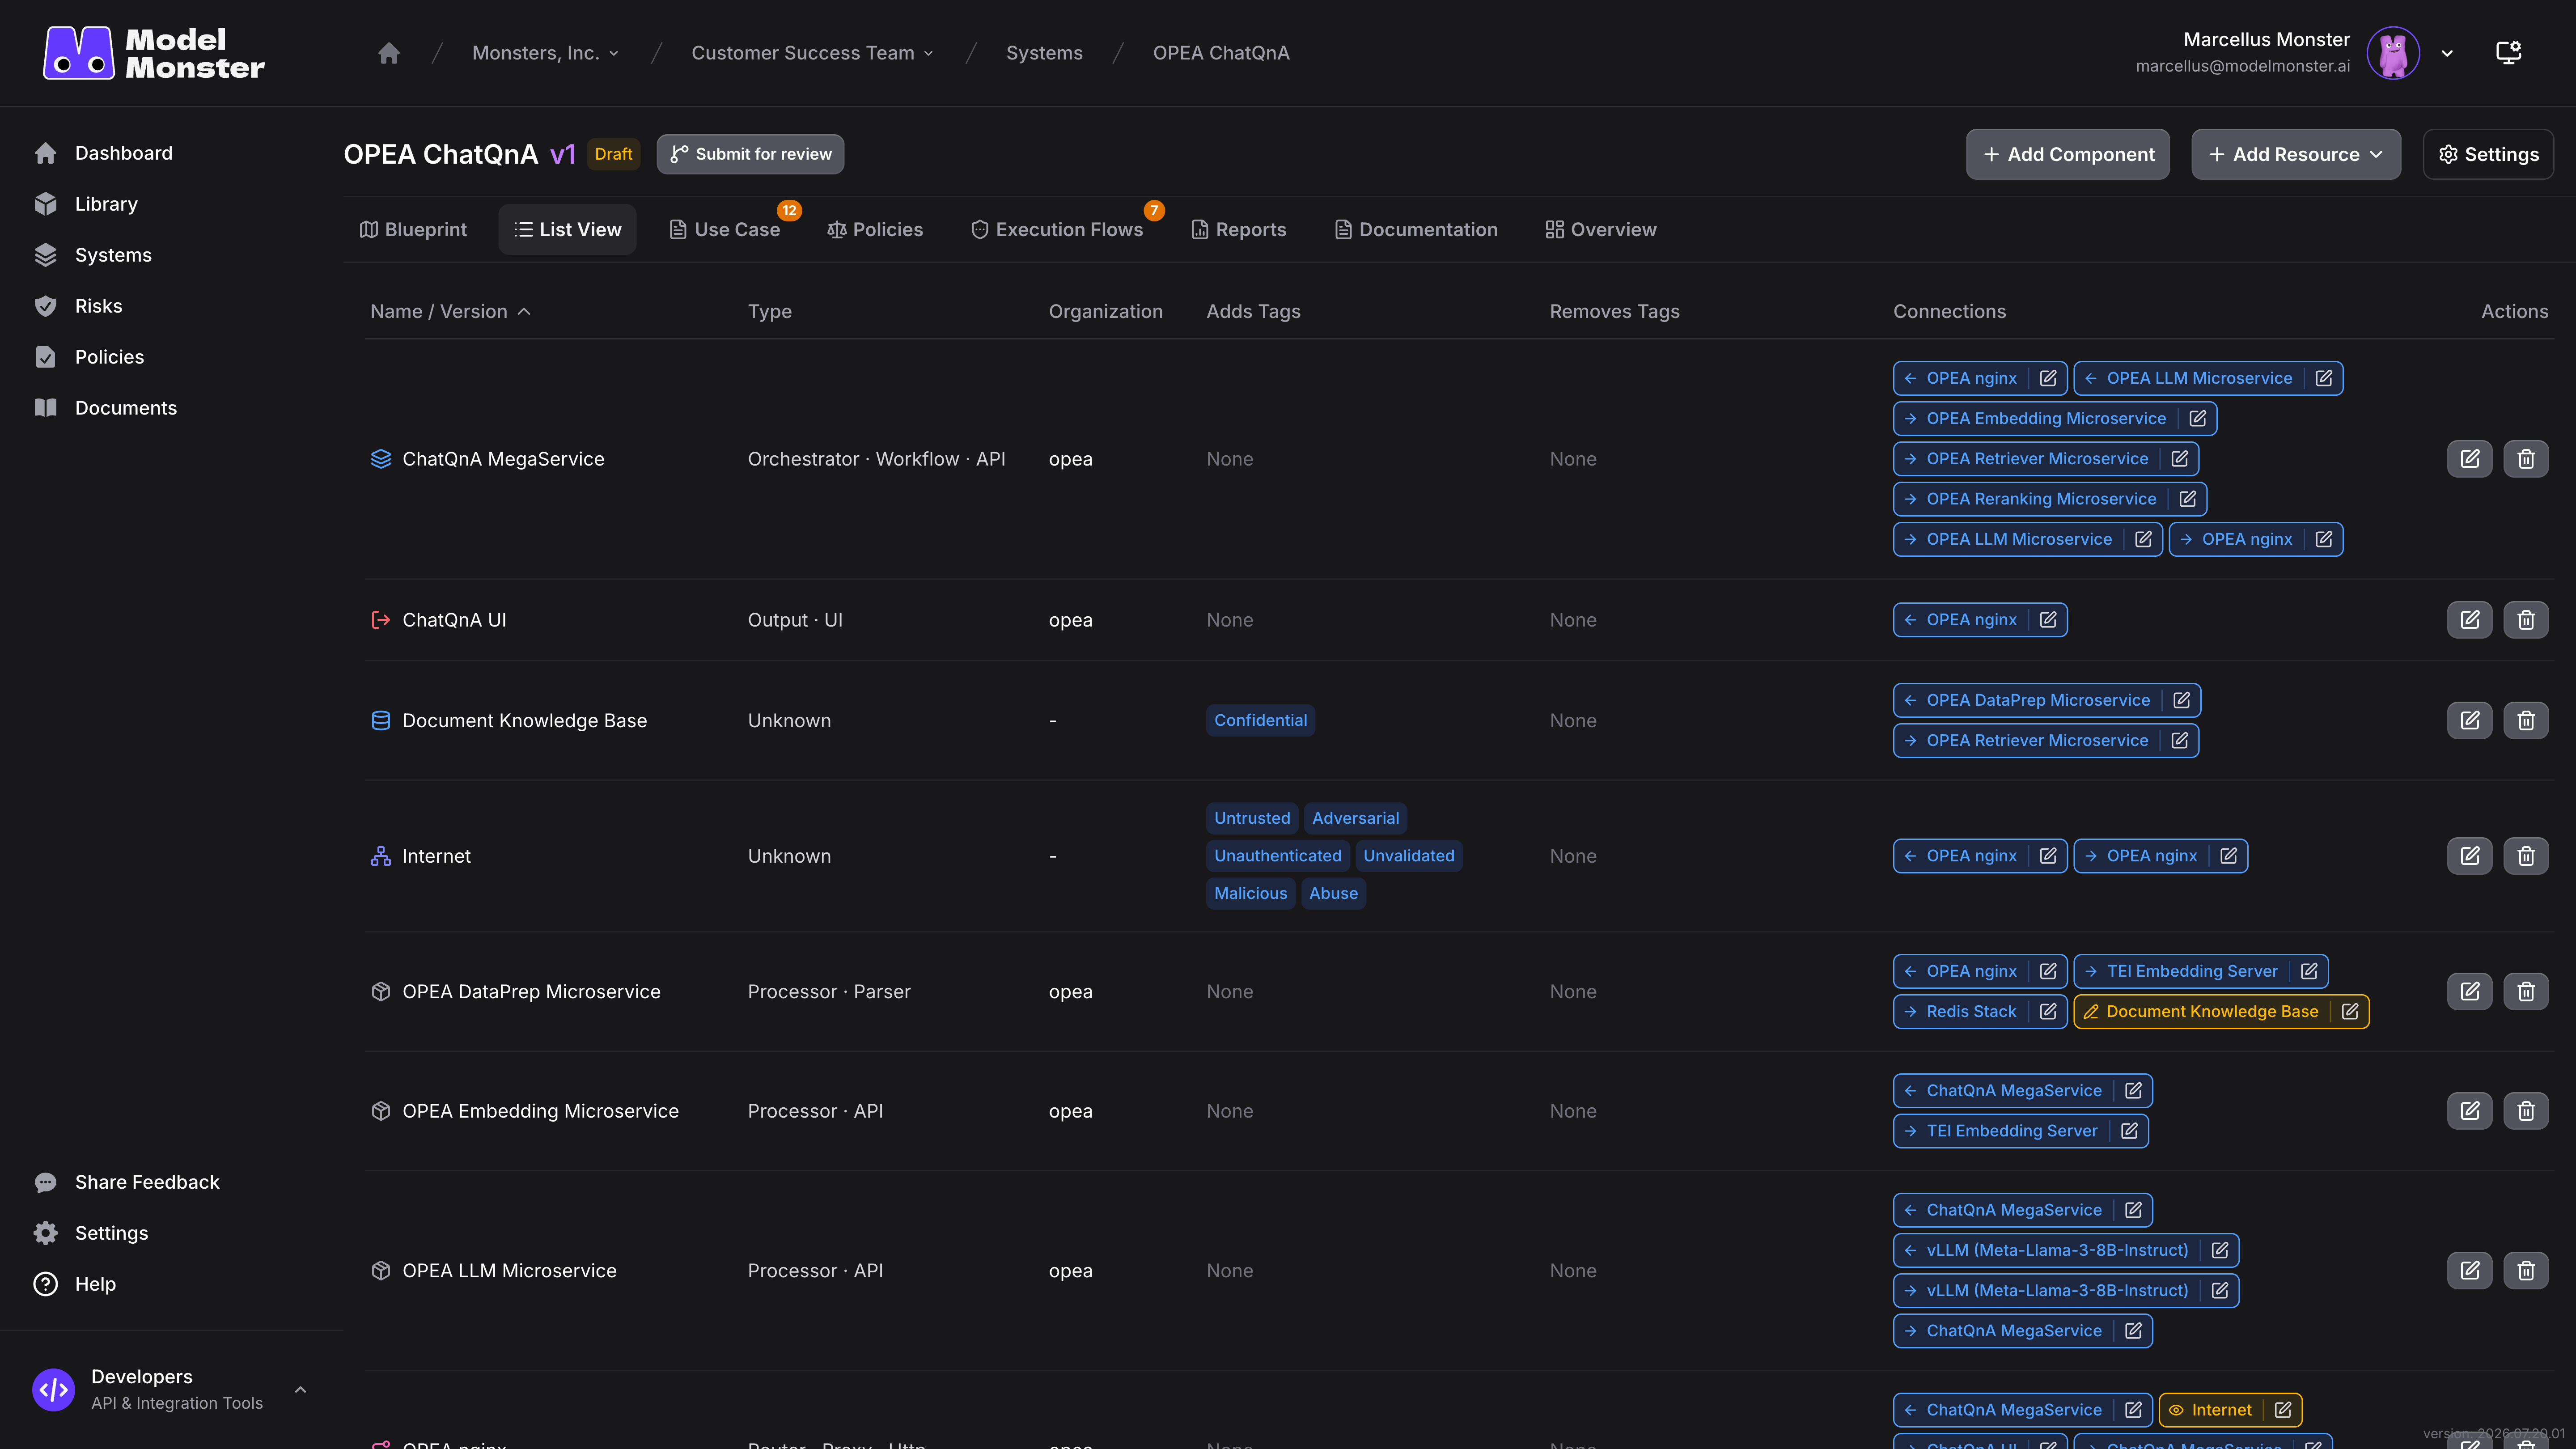Open the Customer Success Team dropdown
Viewport: 2576px width, 1449px height.
click(812, 53)
